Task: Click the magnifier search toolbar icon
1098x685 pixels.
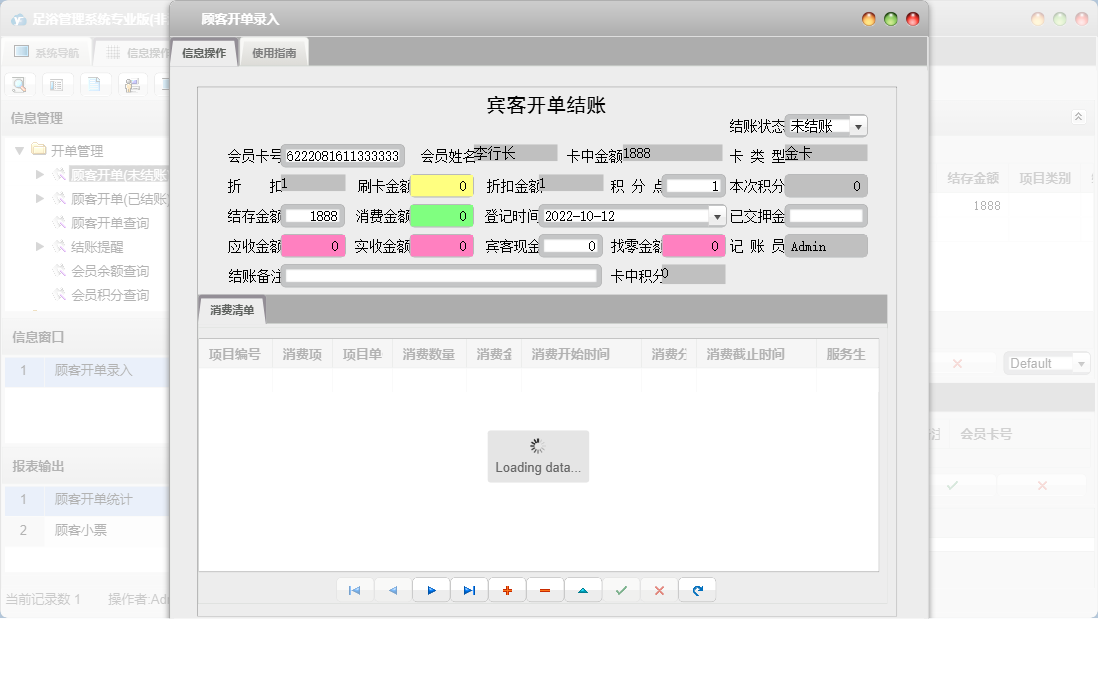Action: coord(18,84)
